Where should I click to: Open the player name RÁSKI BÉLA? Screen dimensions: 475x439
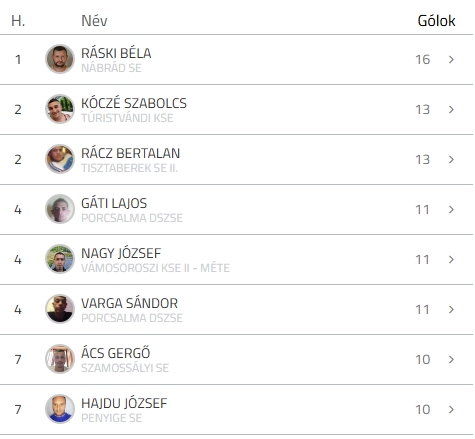116,53
